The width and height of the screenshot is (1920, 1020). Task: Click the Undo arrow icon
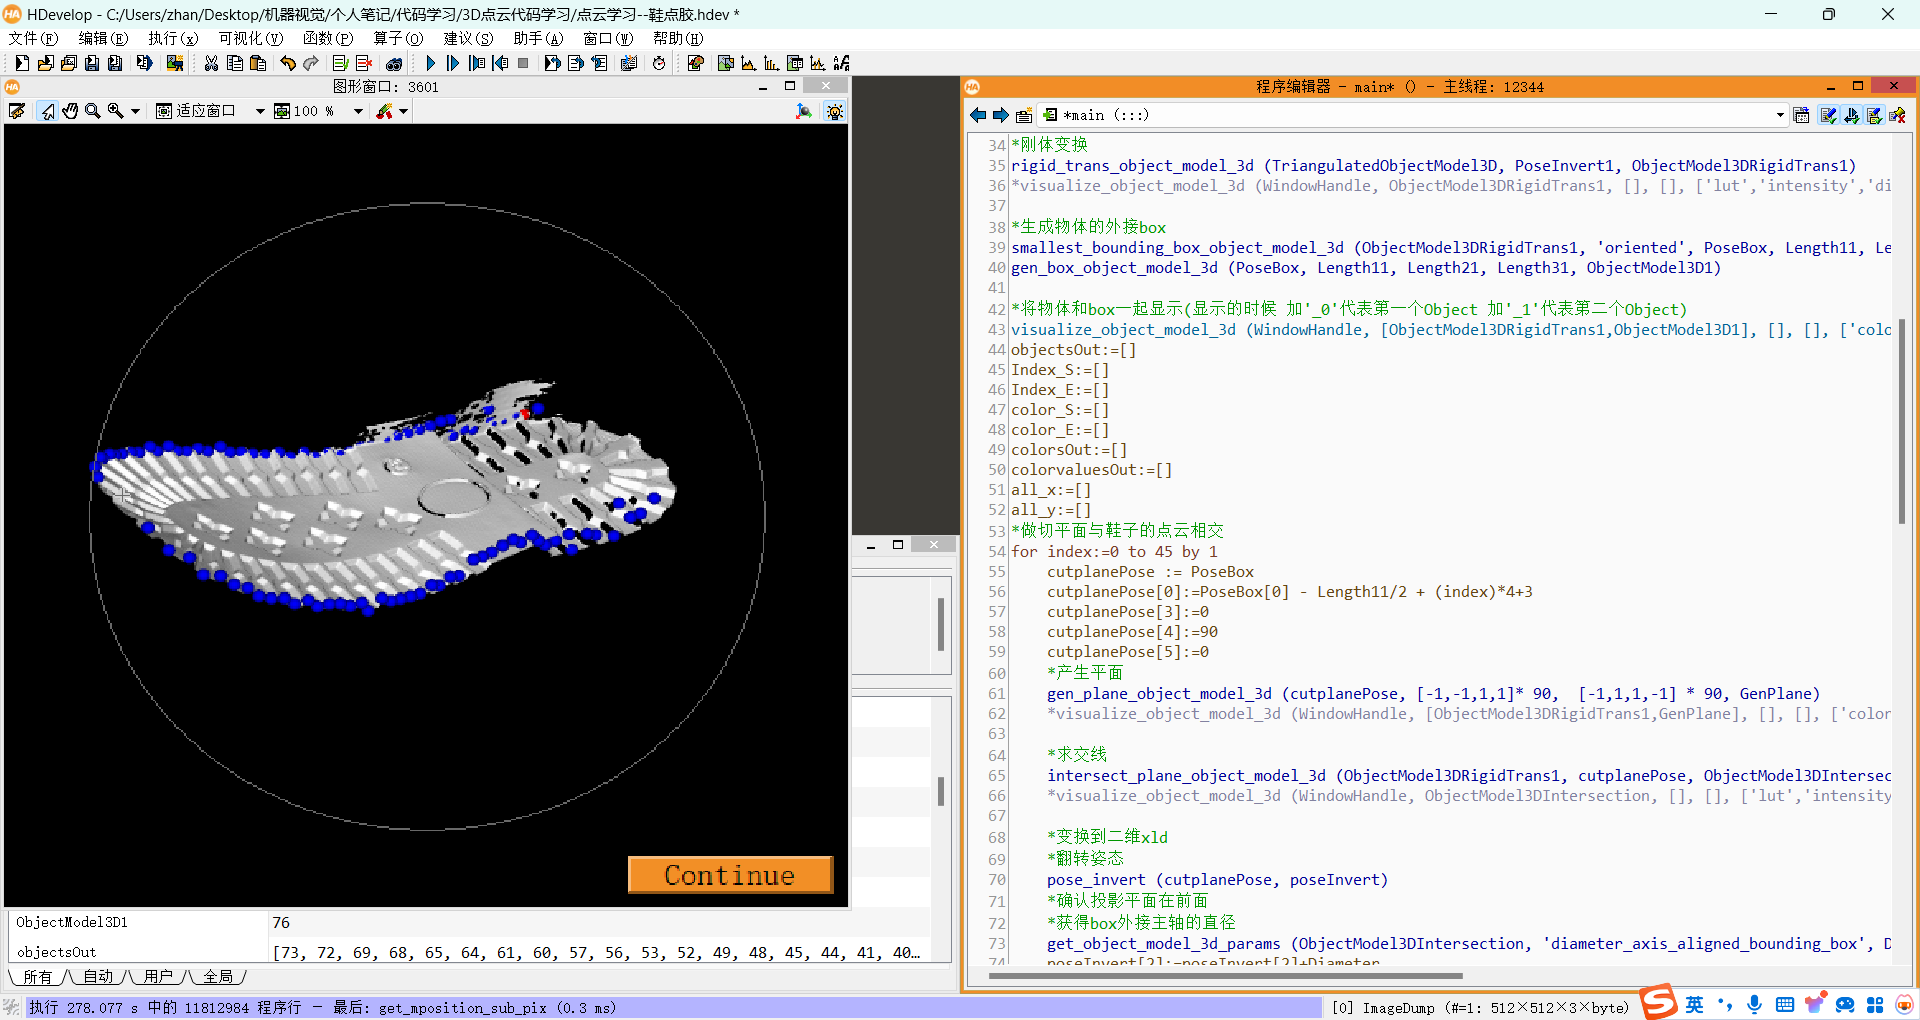tap(288, 63)
